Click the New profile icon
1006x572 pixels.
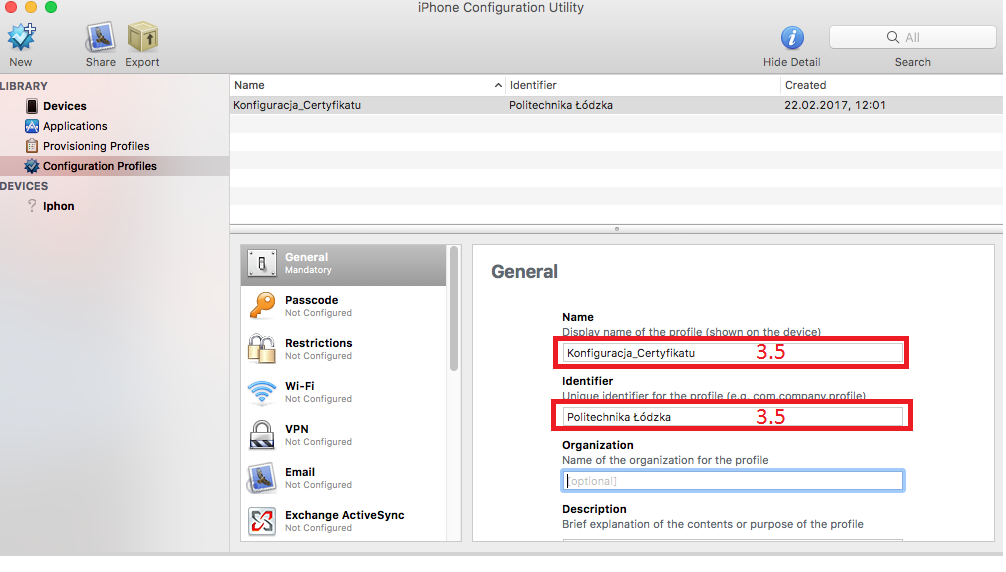coord(21,37)
